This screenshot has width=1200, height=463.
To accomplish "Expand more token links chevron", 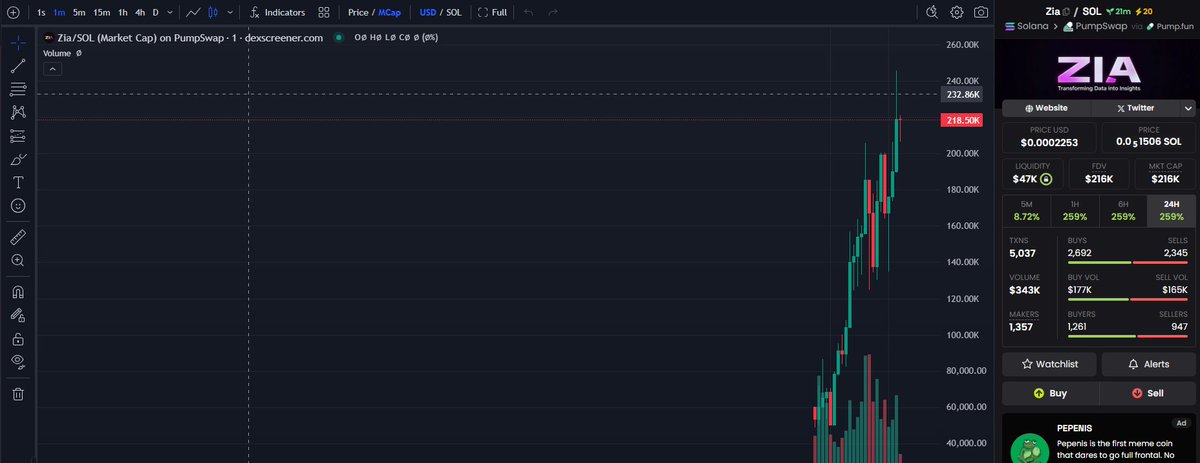I will click(x=1188, y=108).
